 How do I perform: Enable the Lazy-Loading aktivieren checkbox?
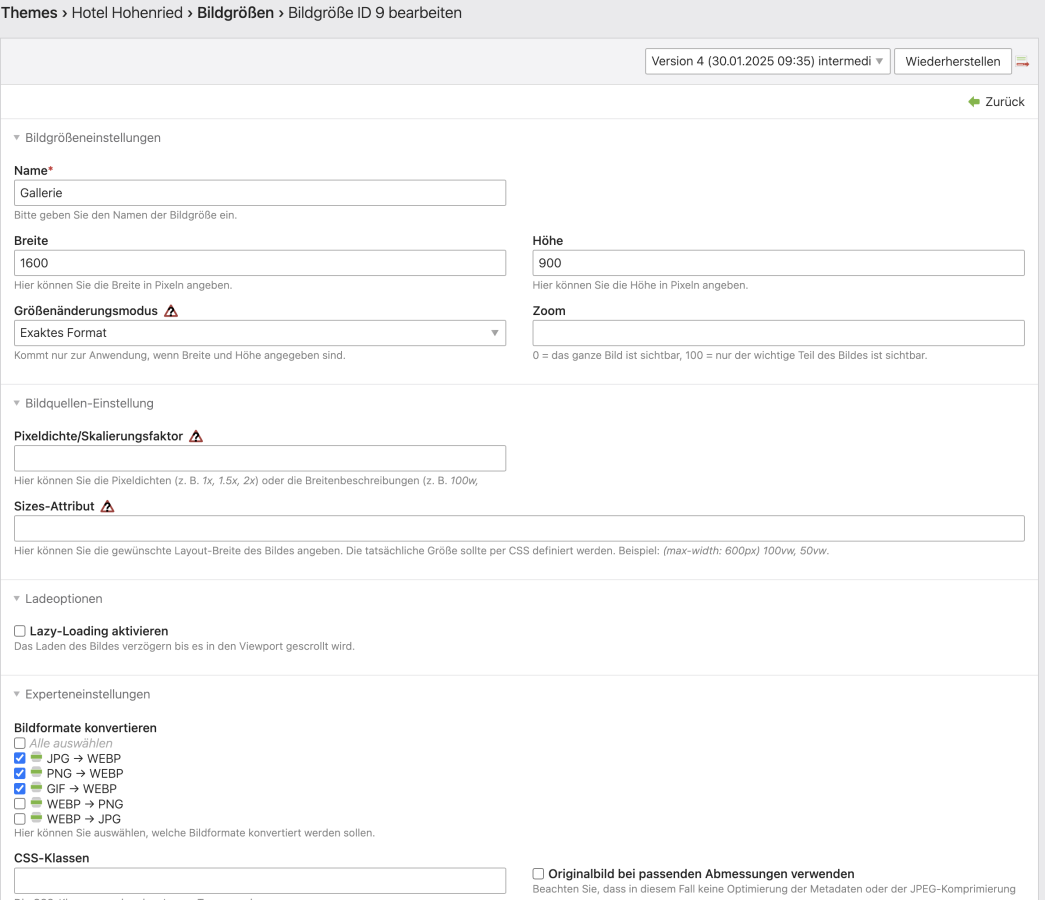[20, 631]
